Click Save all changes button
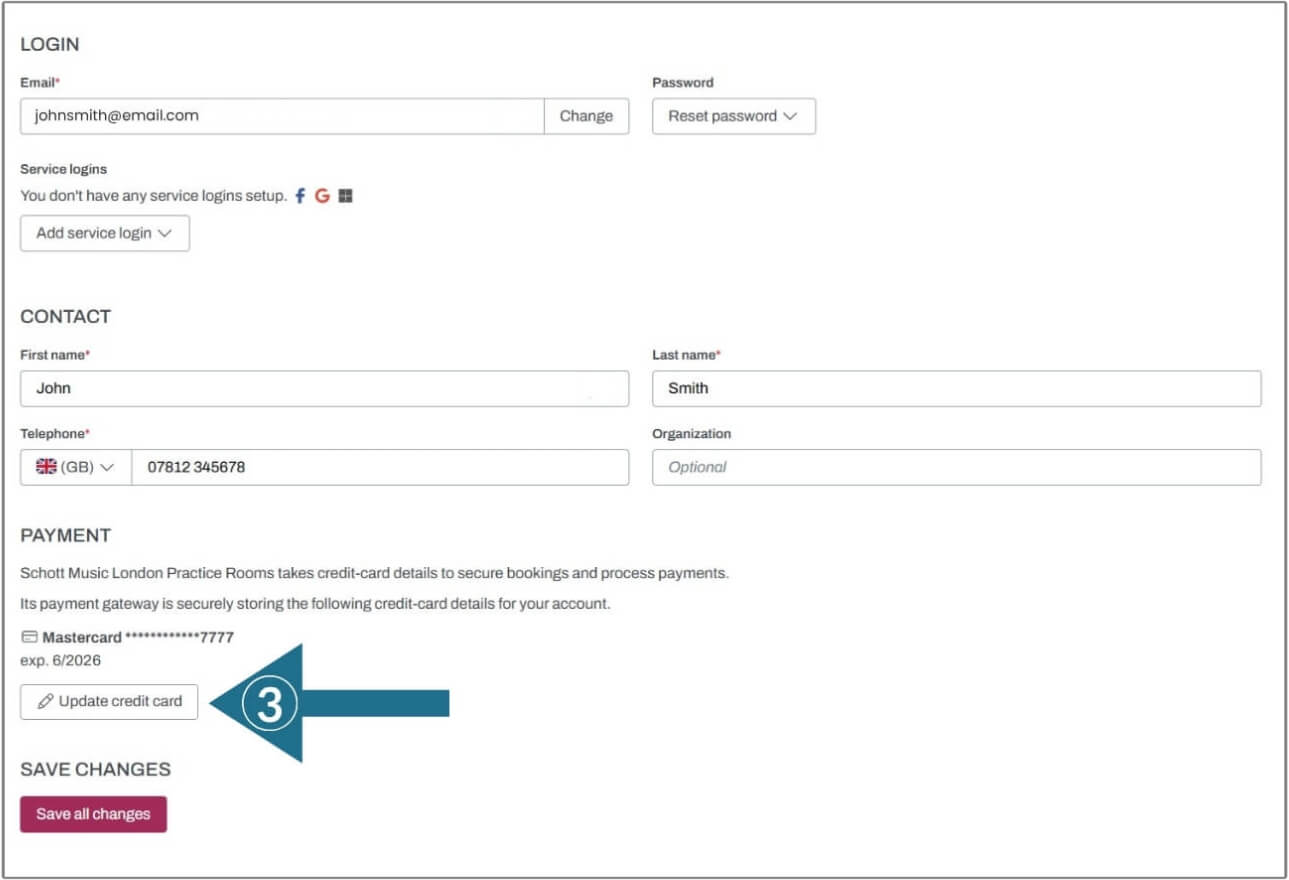Viewport: 1289px width, 880px height. [x=93, y=814]
